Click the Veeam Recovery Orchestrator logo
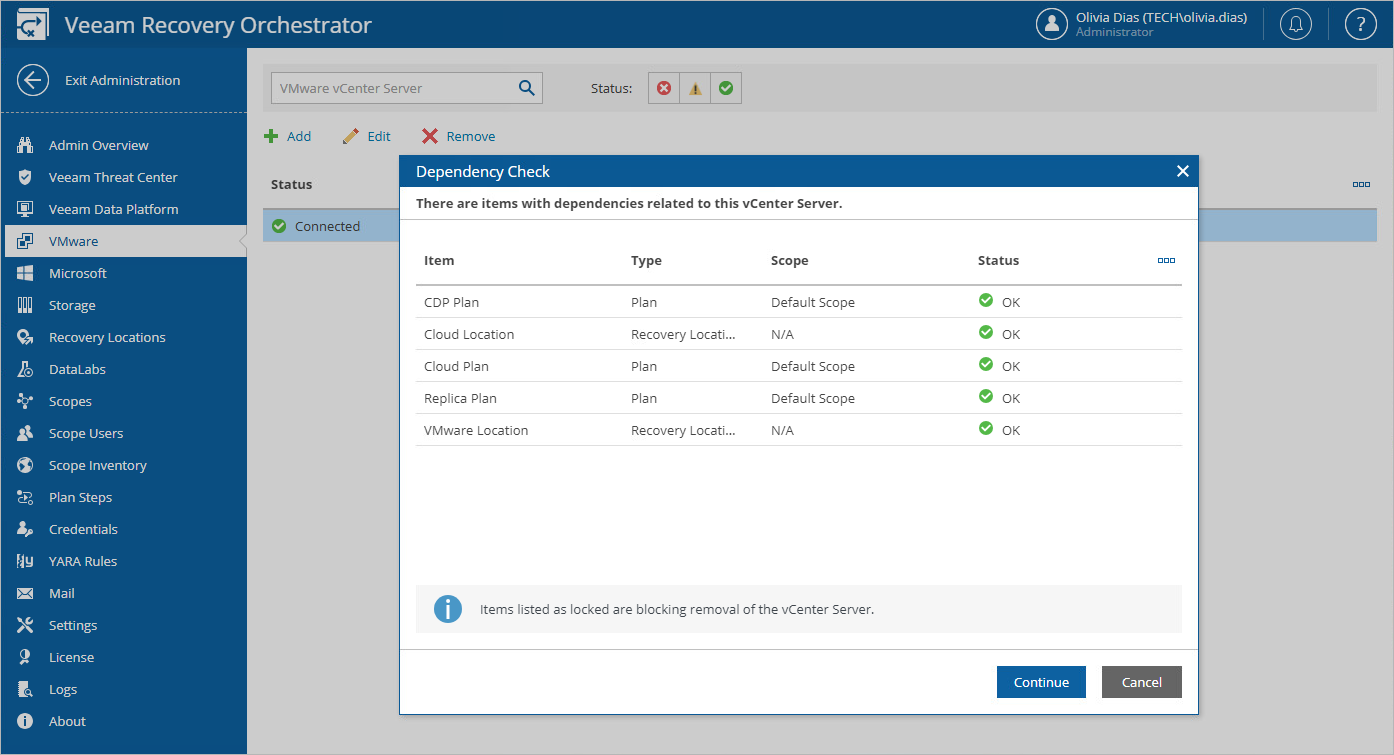This screenshot has width=1394, height=755. [33, 25]
